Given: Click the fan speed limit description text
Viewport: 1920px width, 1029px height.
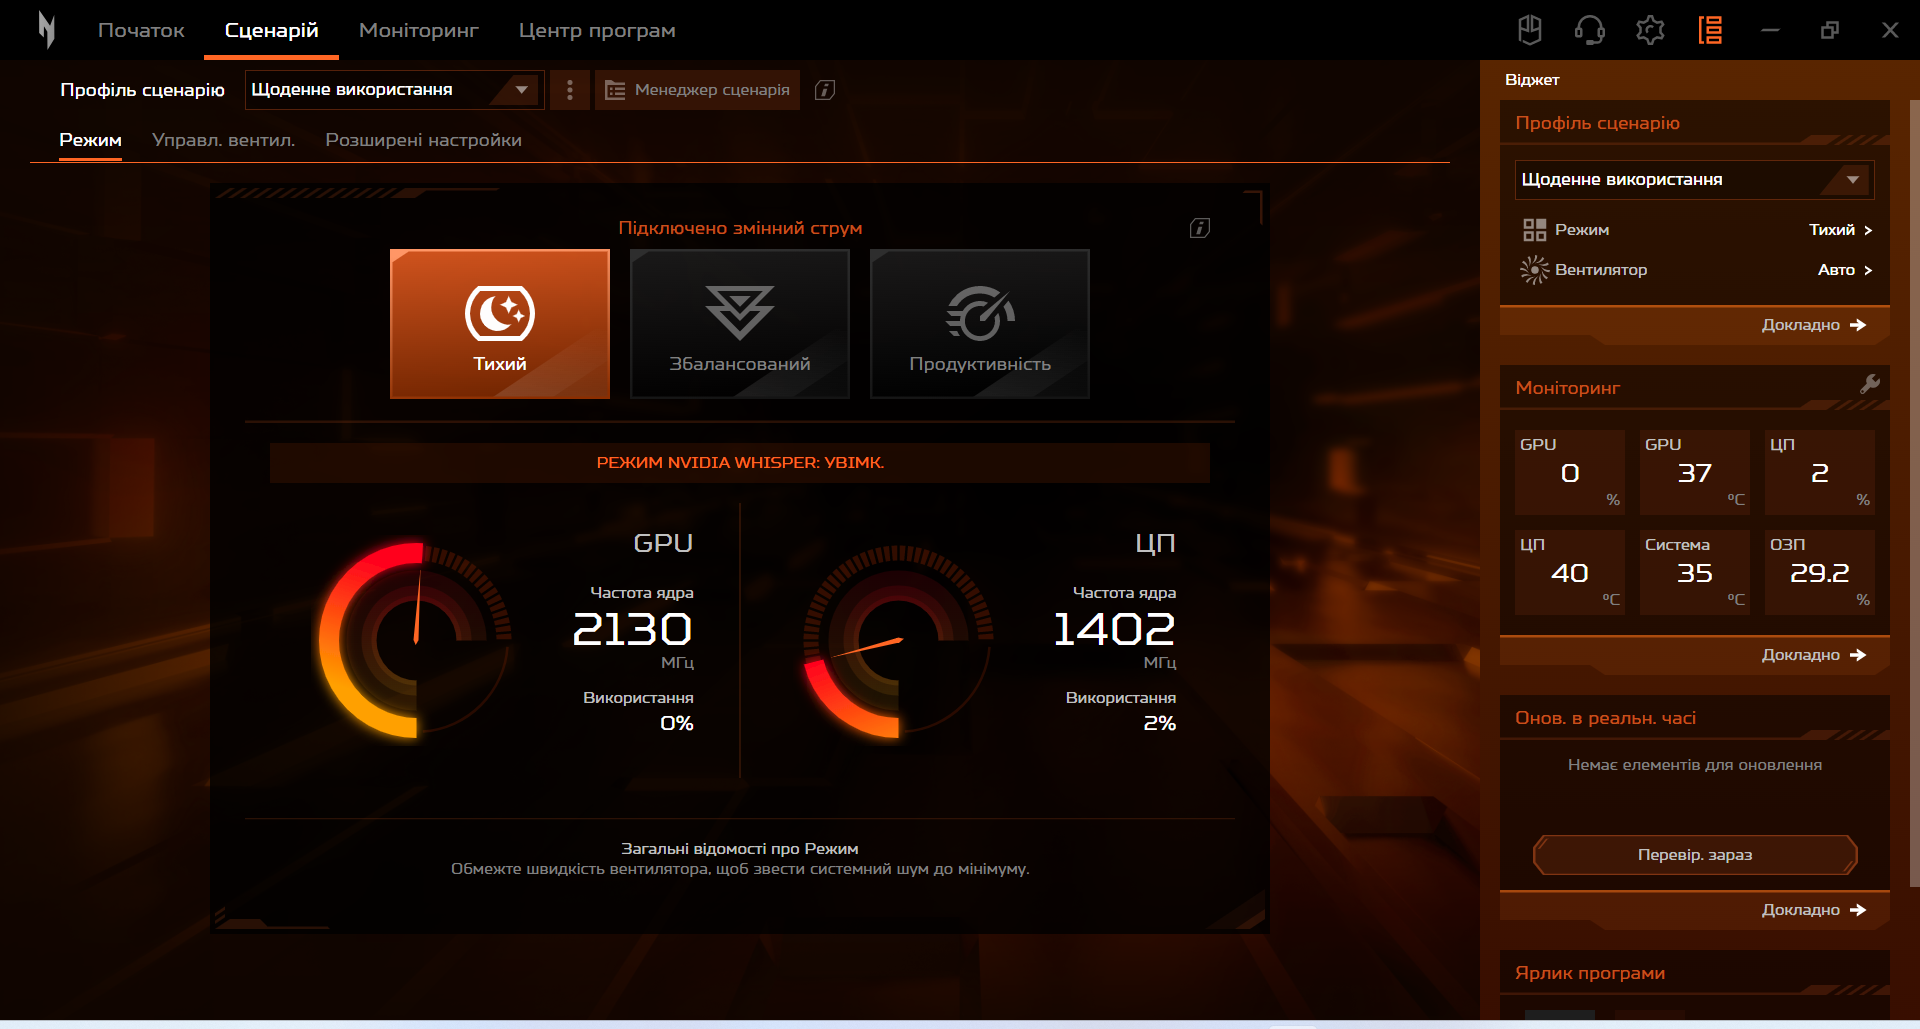Looking at the screenshot, I should tap(740, 869).
